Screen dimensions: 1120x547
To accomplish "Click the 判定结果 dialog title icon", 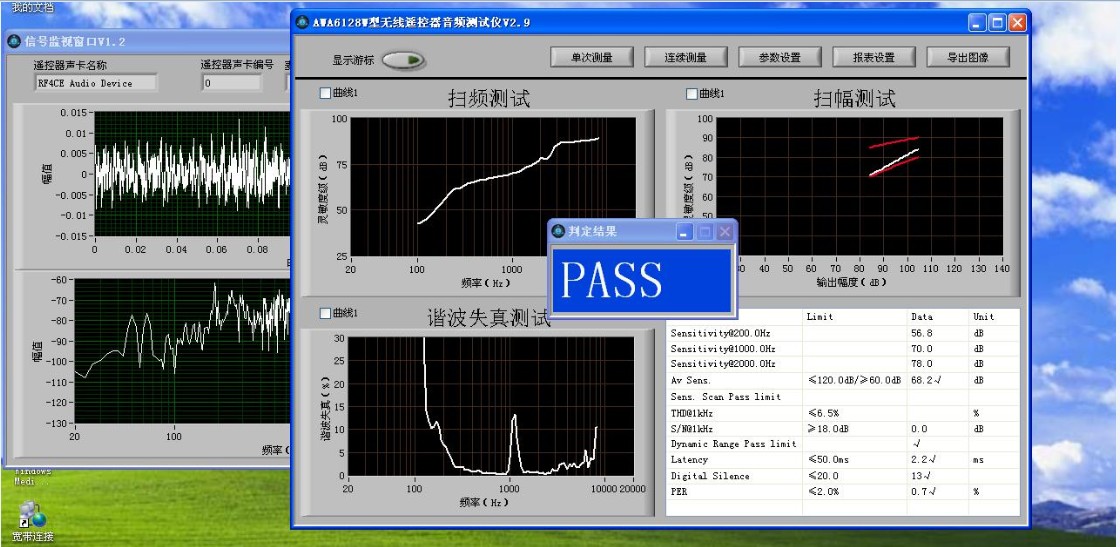I will 558,231.
